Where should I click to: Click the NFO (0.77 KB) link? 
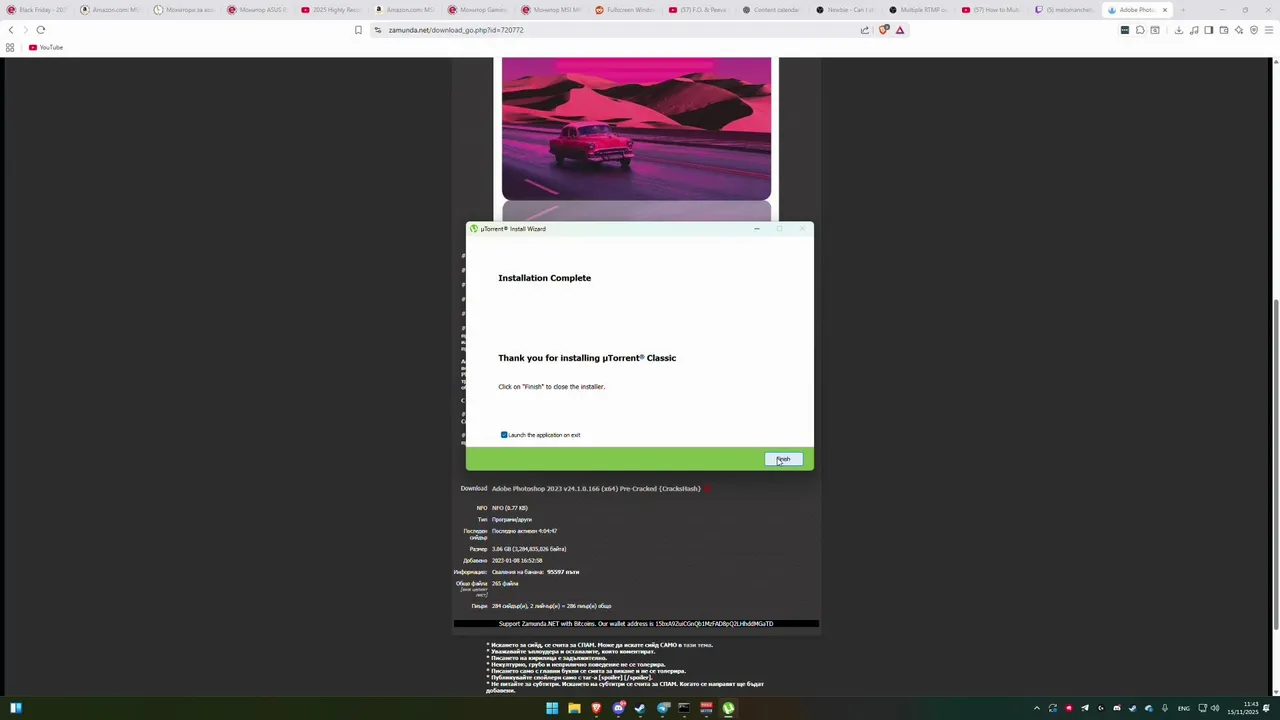pyautogui.click(x=509, y=508)
